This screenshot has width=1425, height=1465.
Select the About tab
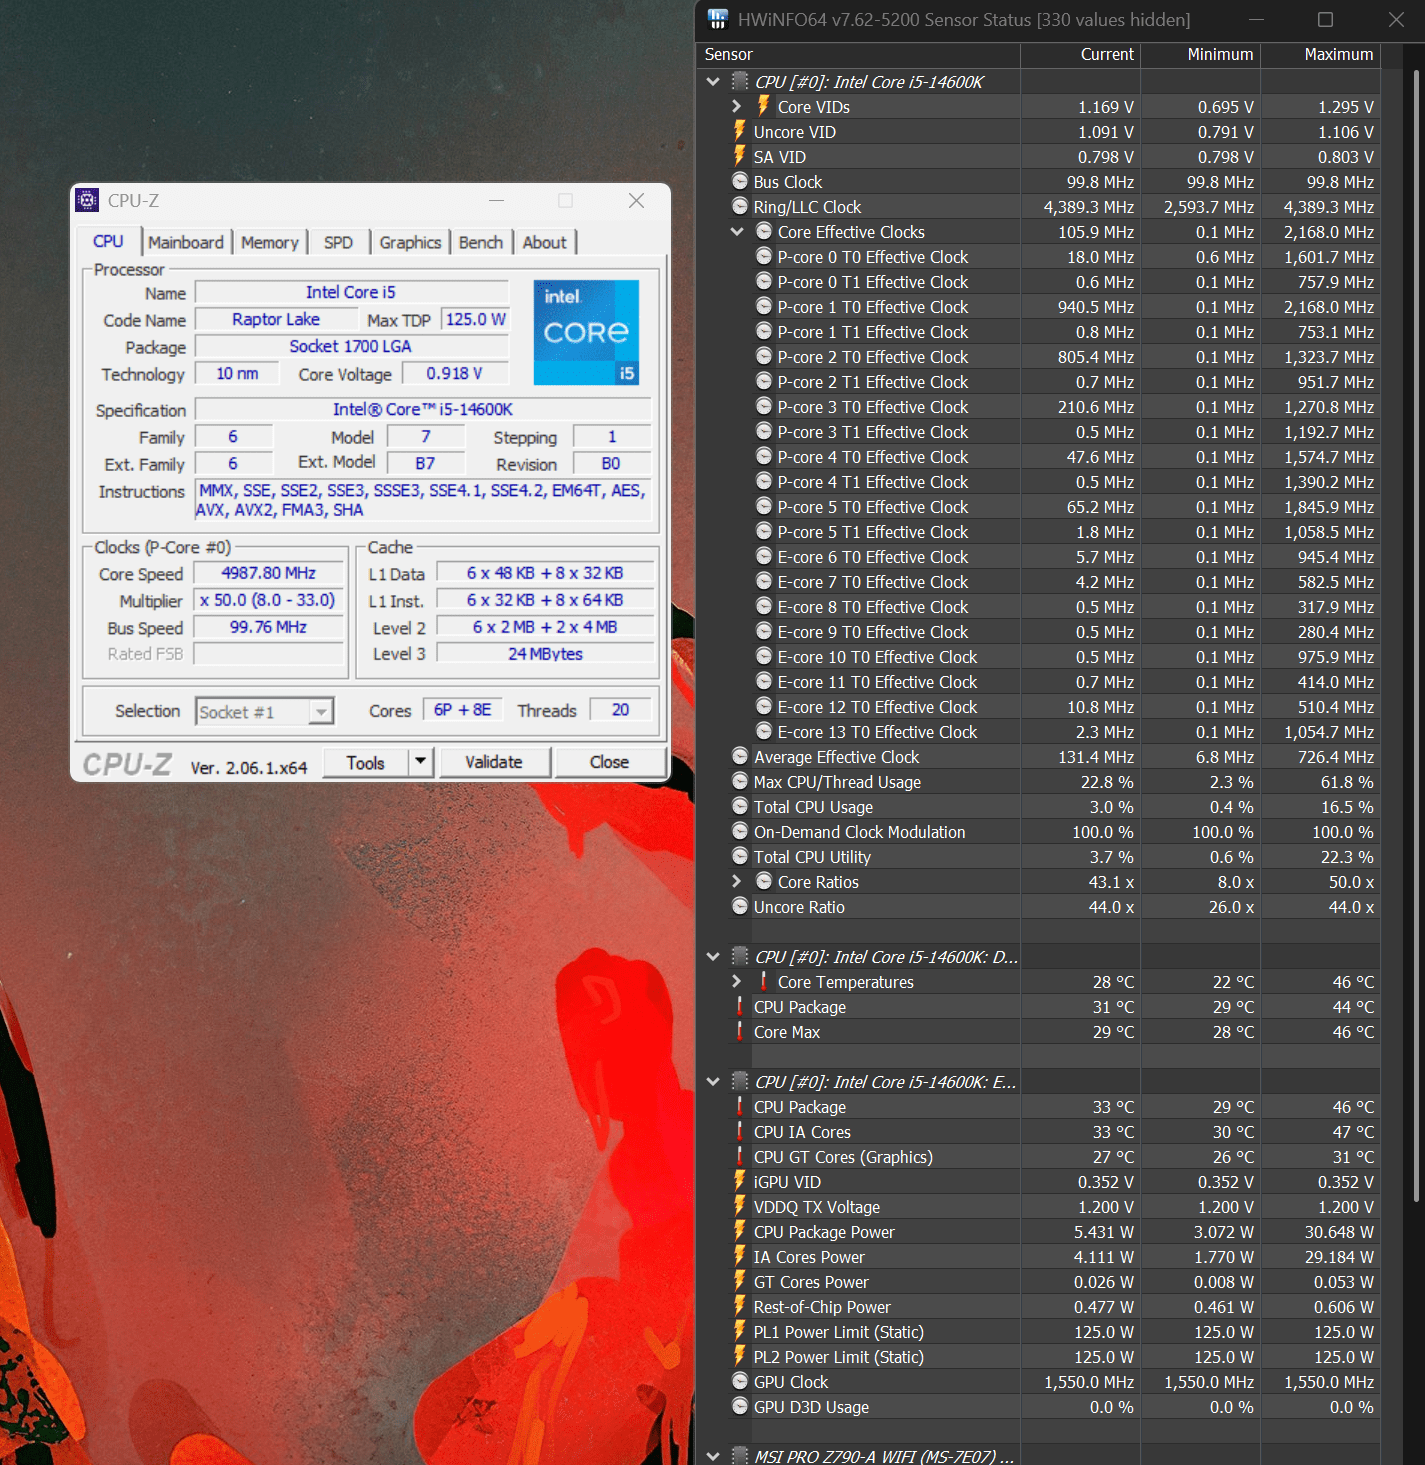tap(545, 242)
